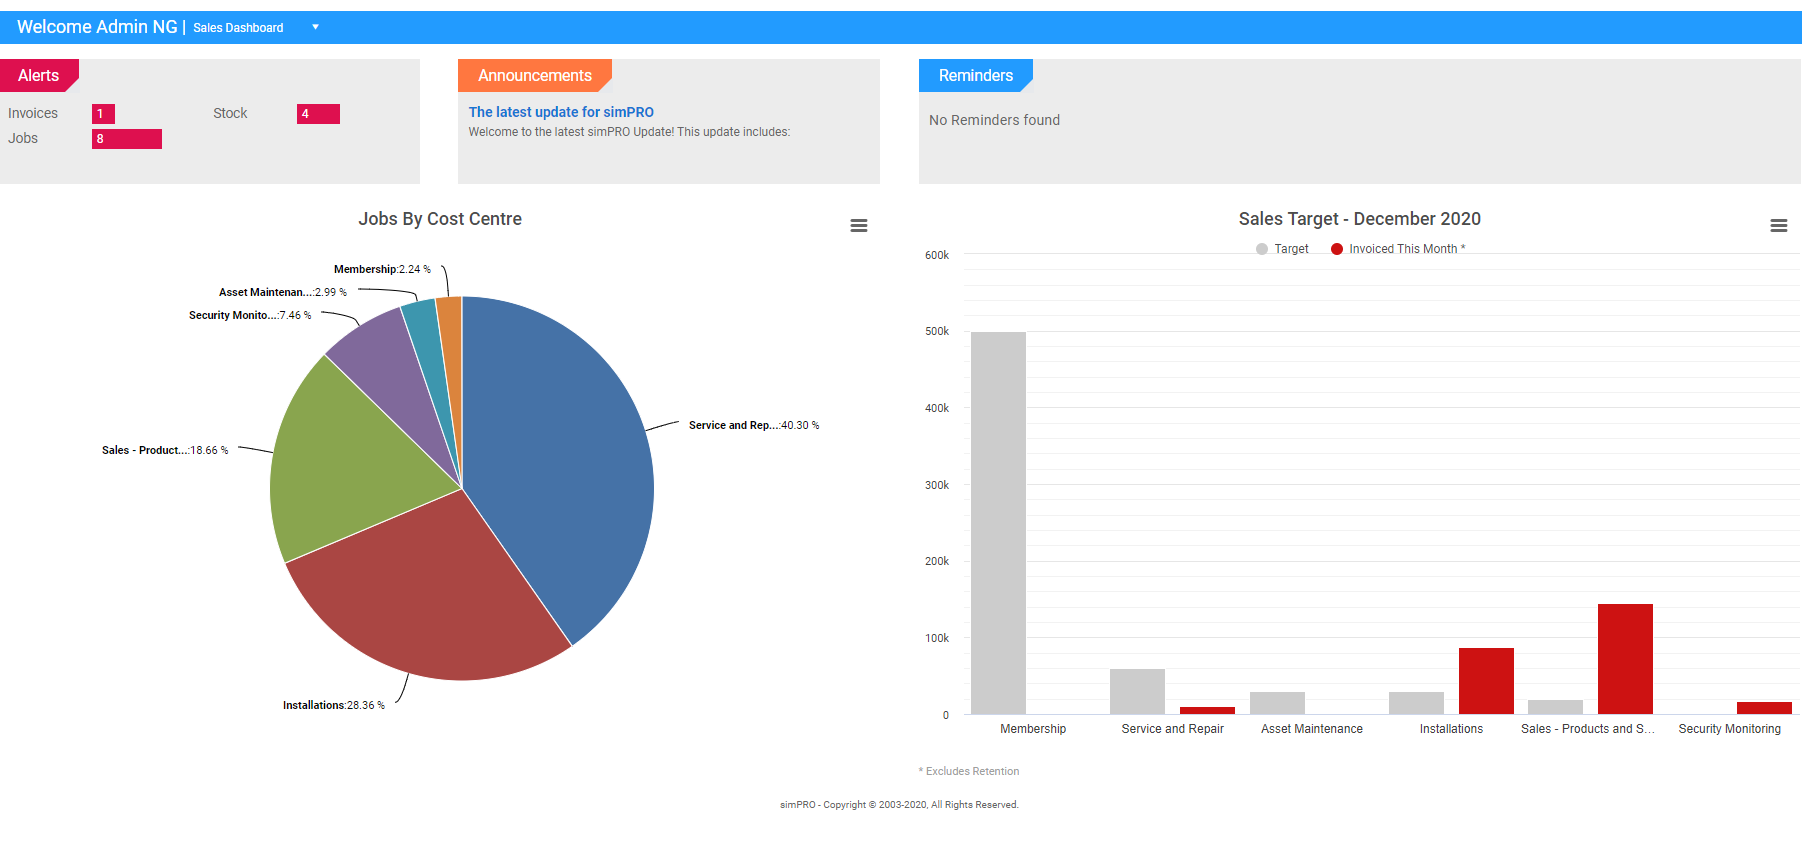
Task: Select the Alerts panel tab
Action: coord(38,76)
